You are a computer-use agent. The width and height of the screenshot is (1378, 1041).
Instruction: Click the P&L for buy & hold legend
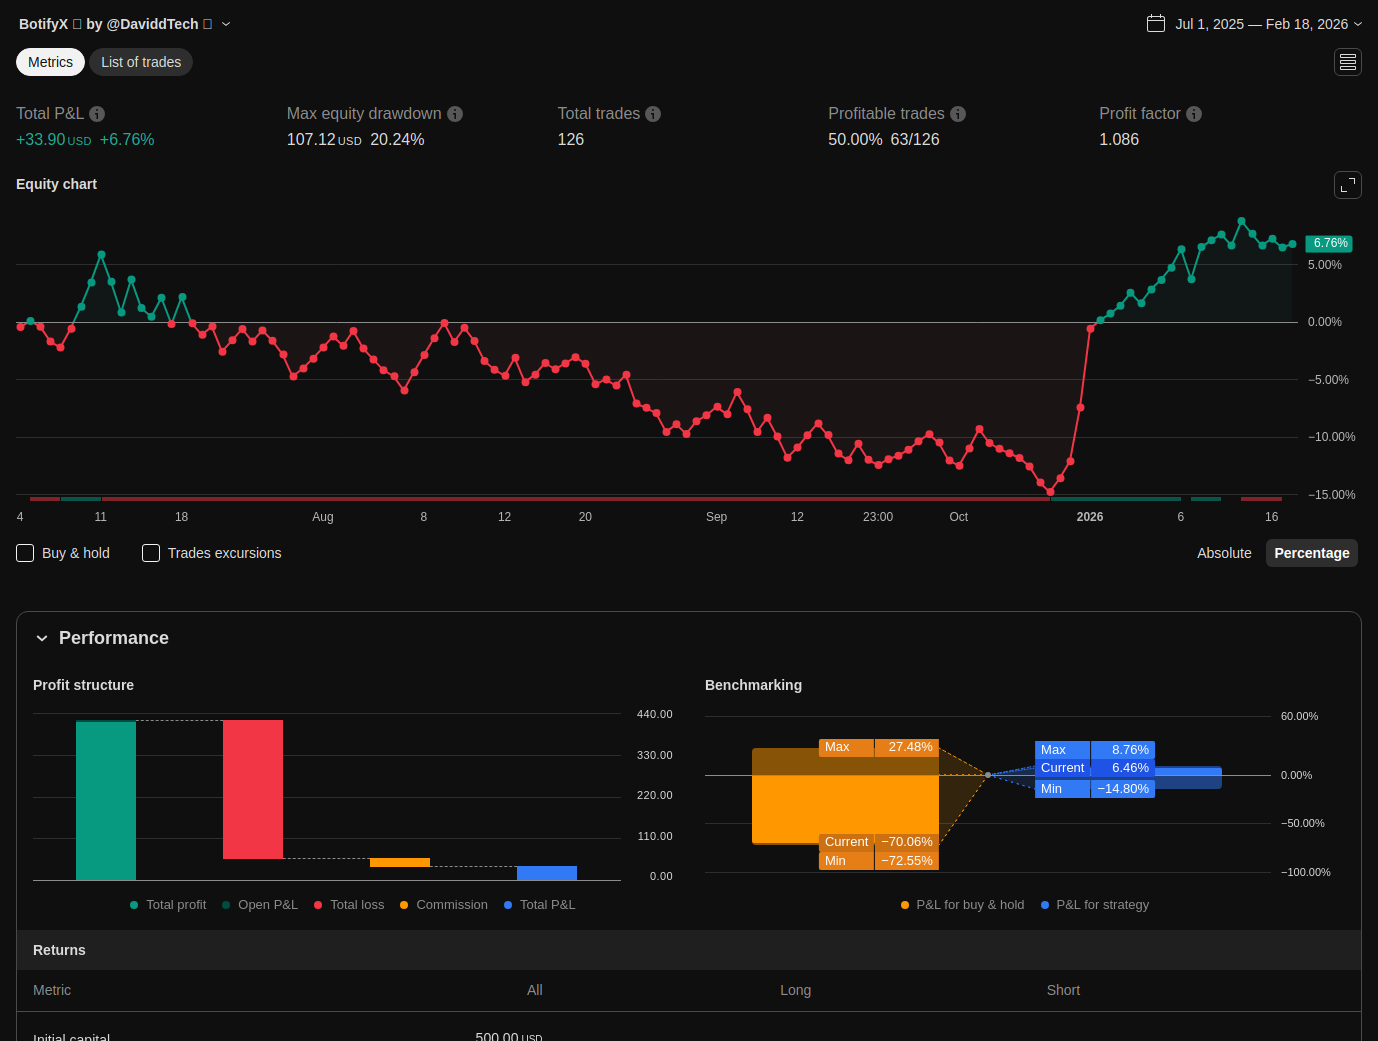pyautogui.click(x=962, y=905)
